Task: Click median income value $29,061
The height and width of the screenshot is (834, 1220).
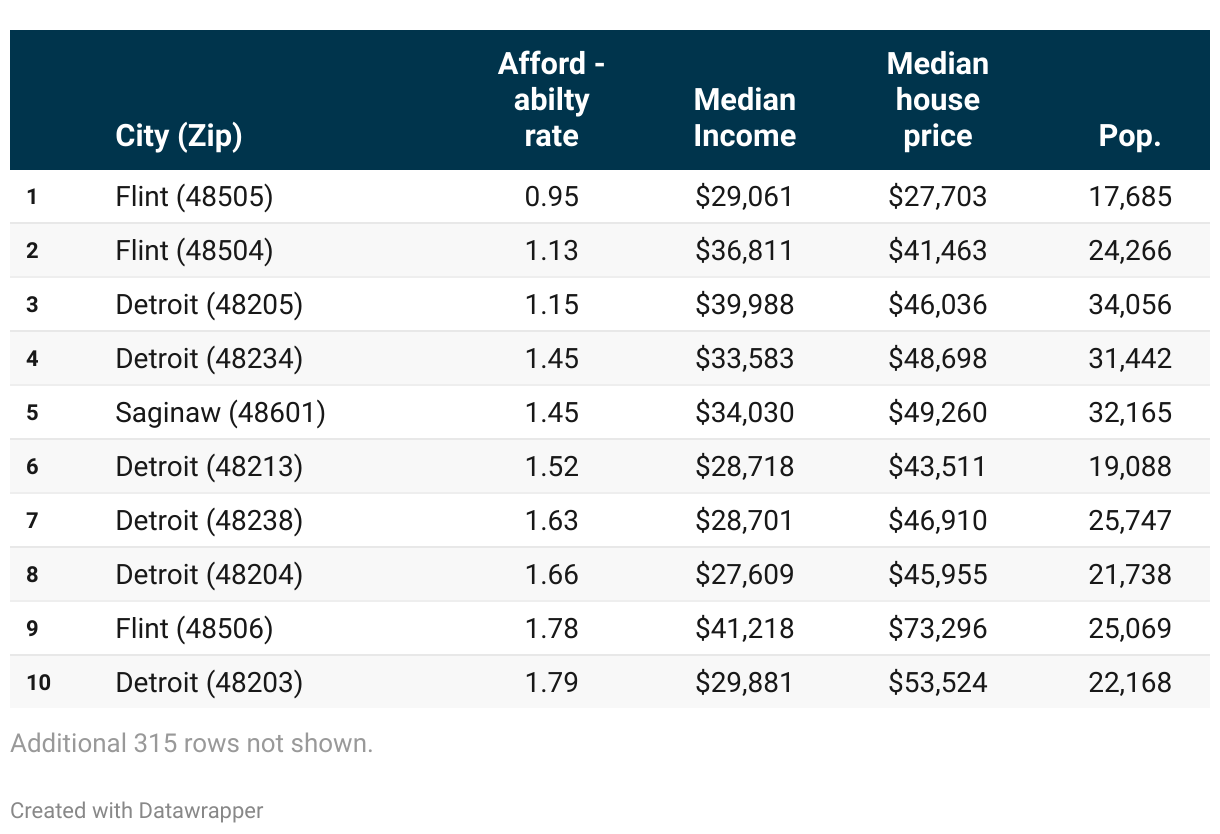Action: (x=744, y=196)
